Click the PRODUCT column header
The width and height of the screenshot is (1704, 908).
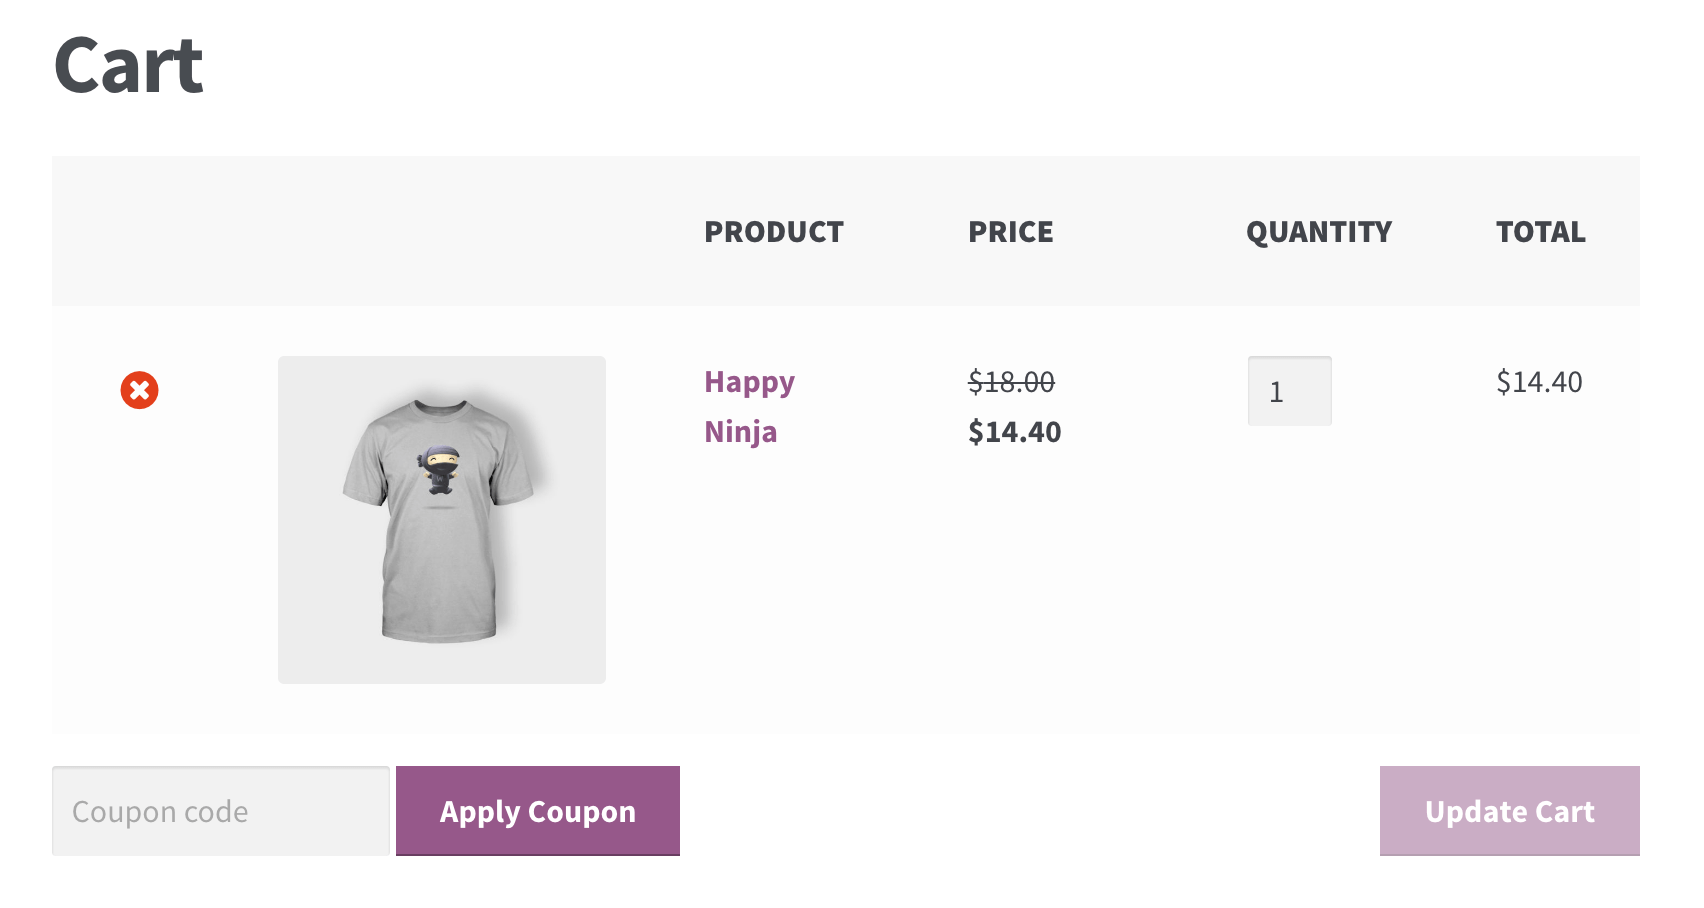pyautogui.click(x=774, y=231)
